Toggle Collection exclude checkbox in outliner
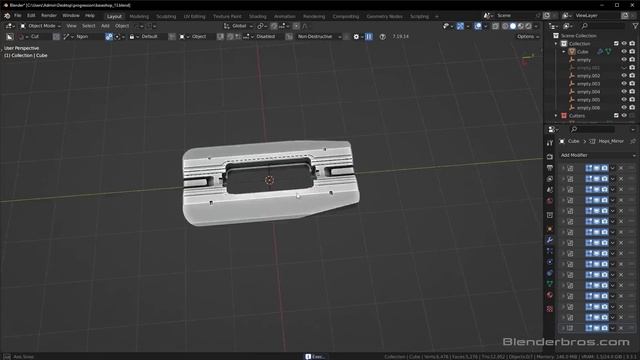 (616, 44)
